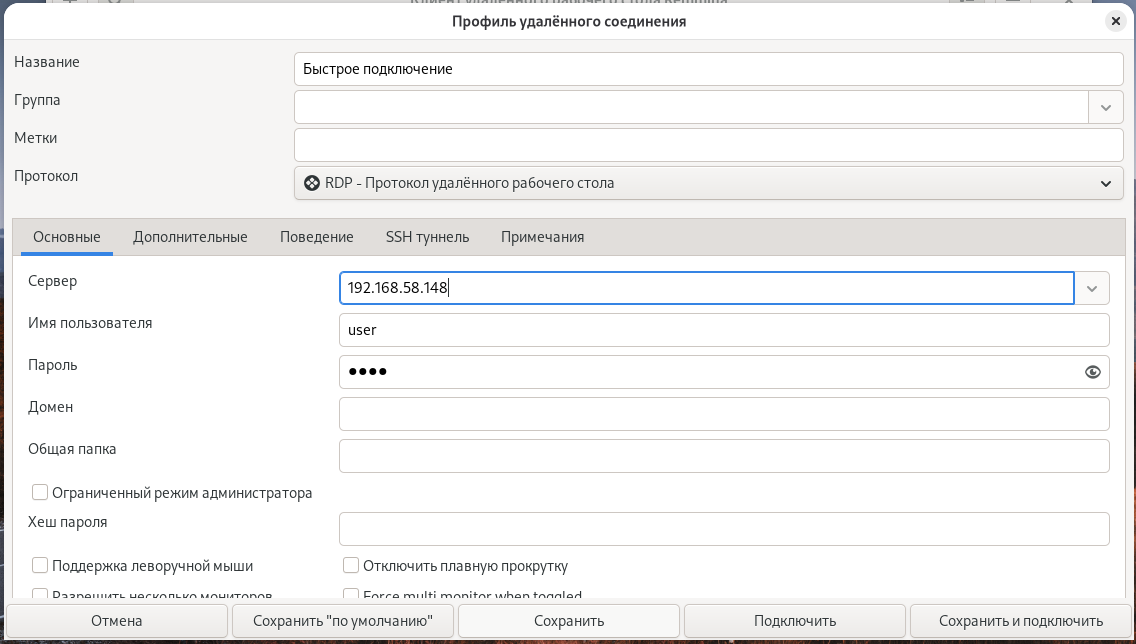Close the connection profile dialog
Viewport: 1136px width, 644px height.
[1114, 20]
